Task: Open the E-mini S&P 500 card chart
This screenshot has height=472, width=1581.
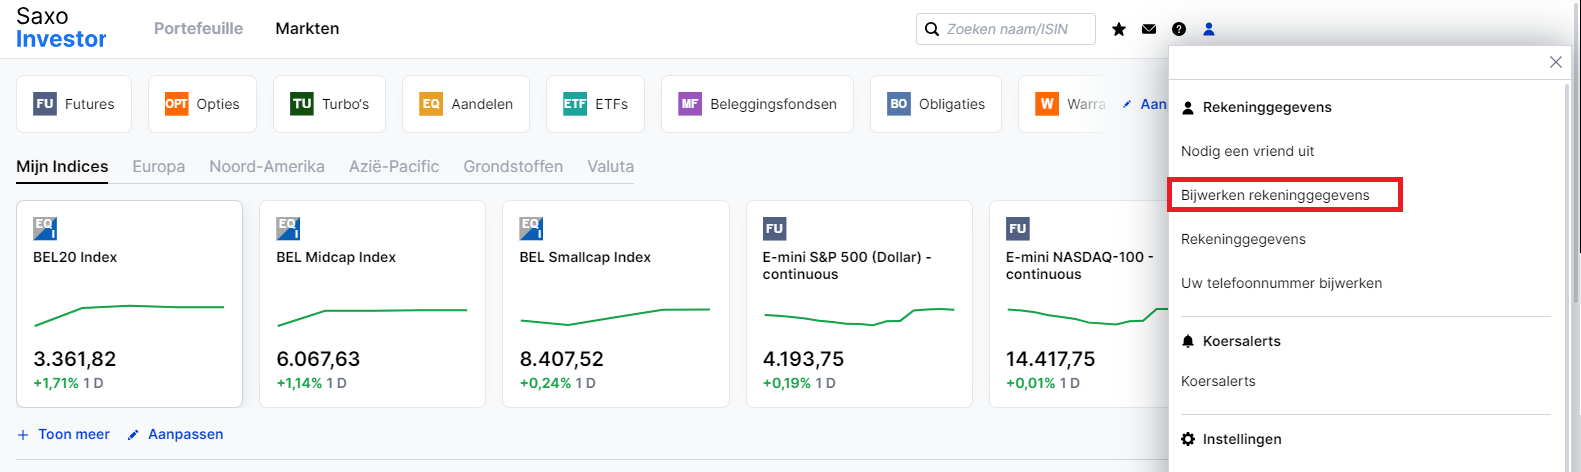Action: point(859,317)
